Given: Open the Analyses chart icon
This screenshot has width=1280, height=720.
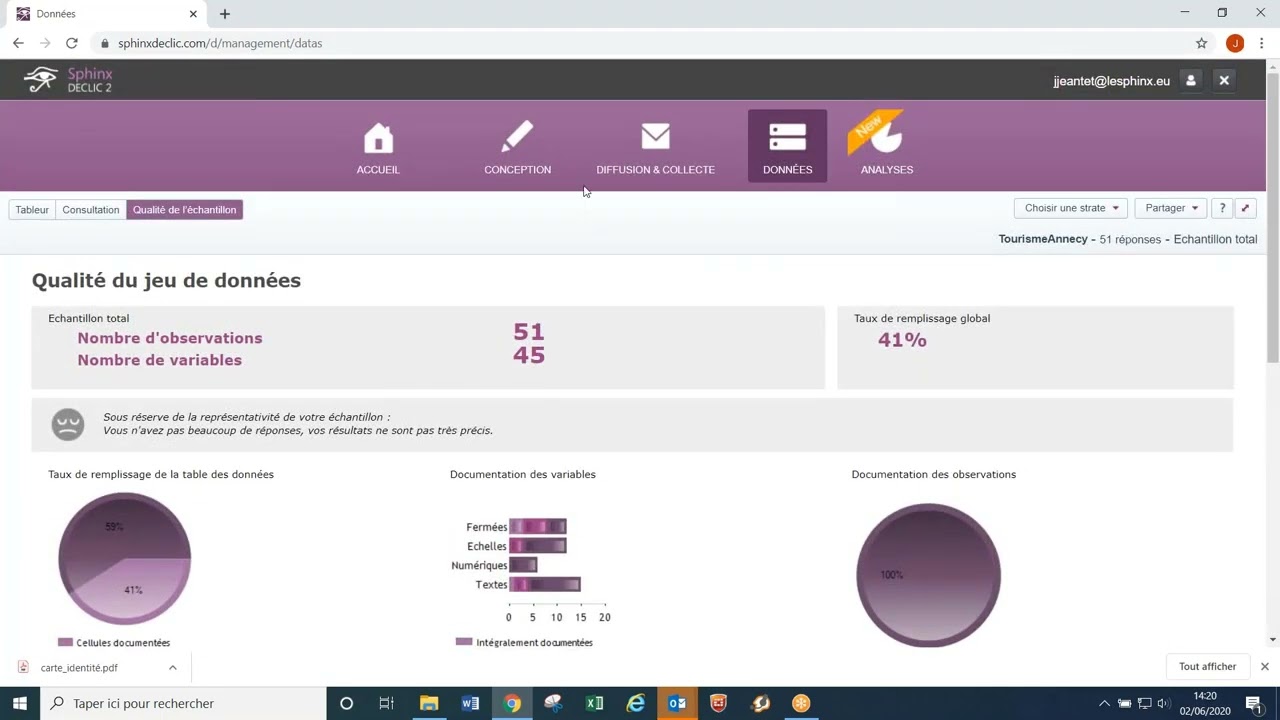Looking at the screenshot, I should tap(886, 136).
